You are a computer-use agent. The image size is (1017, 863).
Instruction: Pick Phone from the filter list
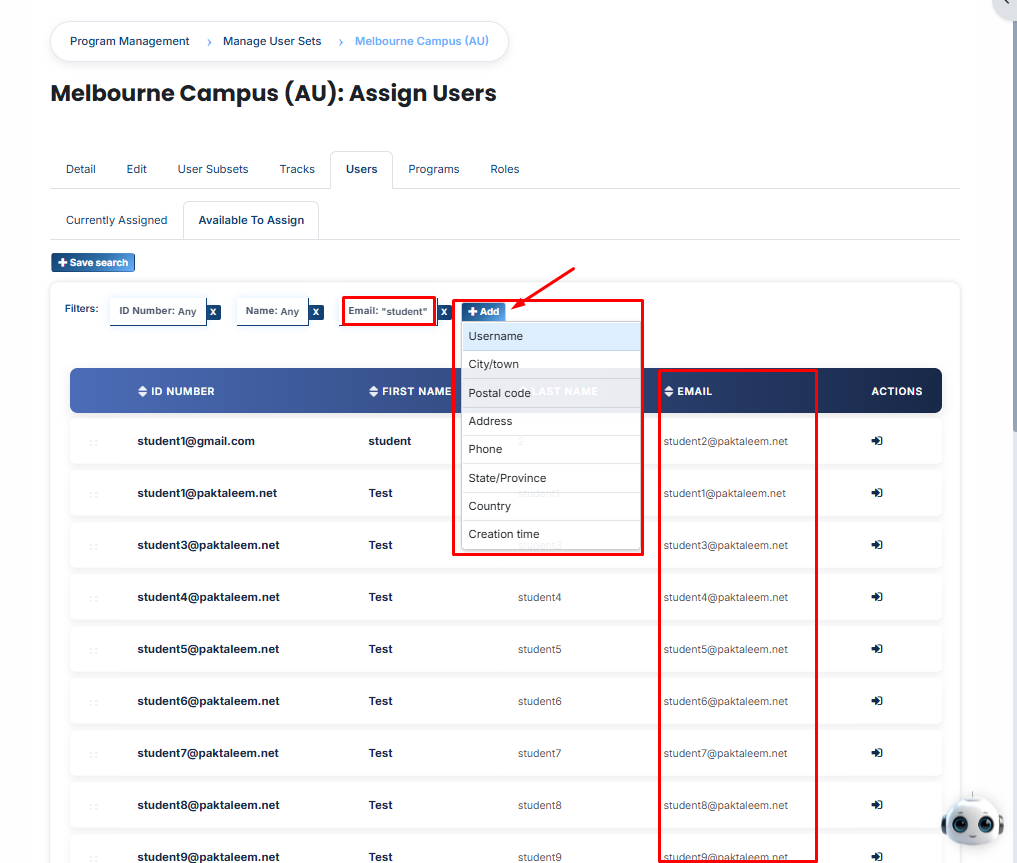[551, 449]
